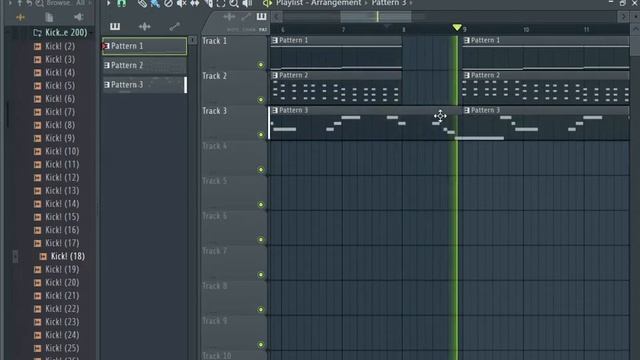640x360 pixels.
Task: Select Pattern 2 in the picker list
Action: [144, 65]
